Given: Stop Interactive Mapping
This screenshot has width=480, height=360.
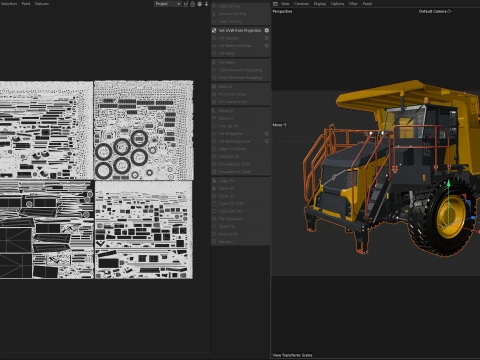Looking at the screenshot, I should 240,78.
